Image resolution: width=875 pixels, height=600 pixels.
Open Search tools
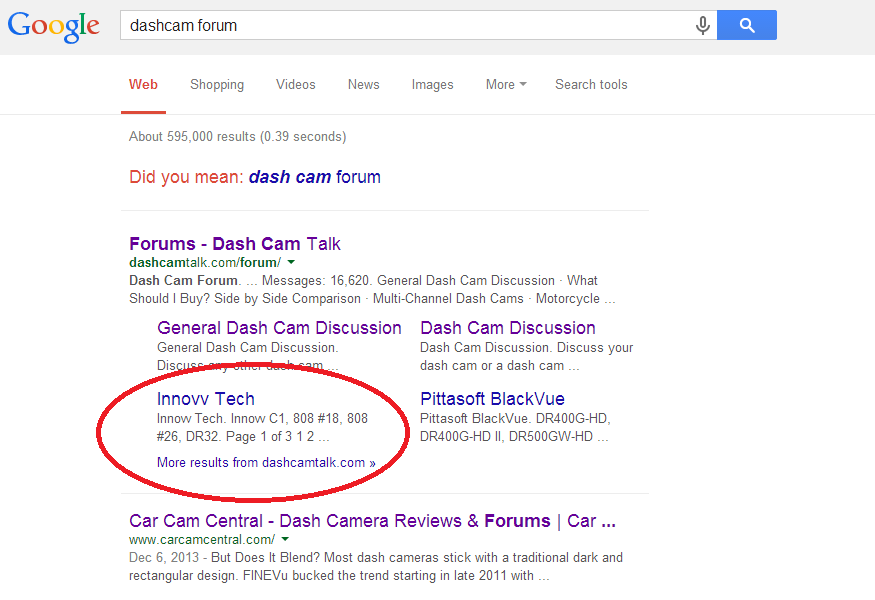[591, 84]
